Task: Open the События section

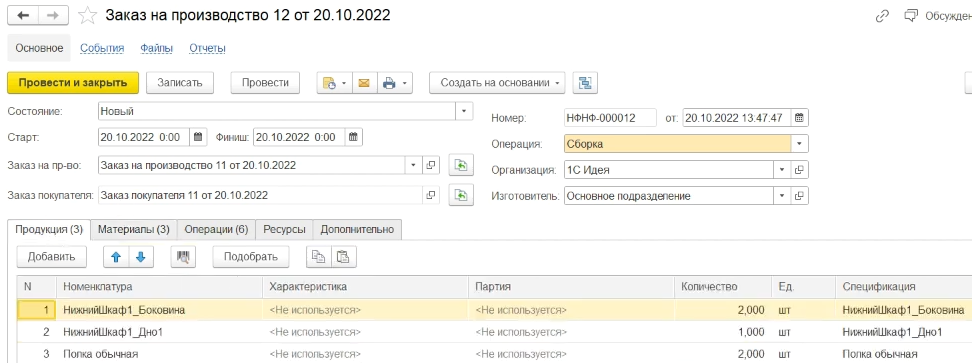Action: tap(102, 48)
